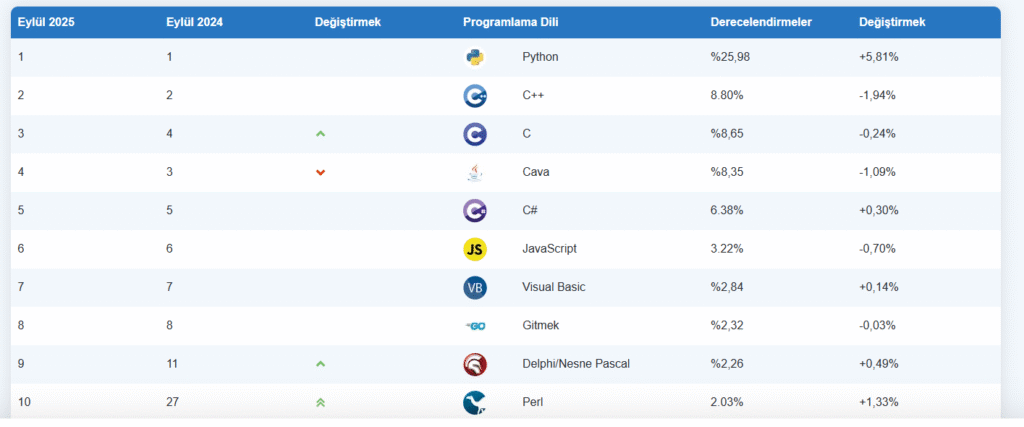Click the Java coffee cup icon
The height and width of the screenshot is (427, 1024).
coord(475,172)
